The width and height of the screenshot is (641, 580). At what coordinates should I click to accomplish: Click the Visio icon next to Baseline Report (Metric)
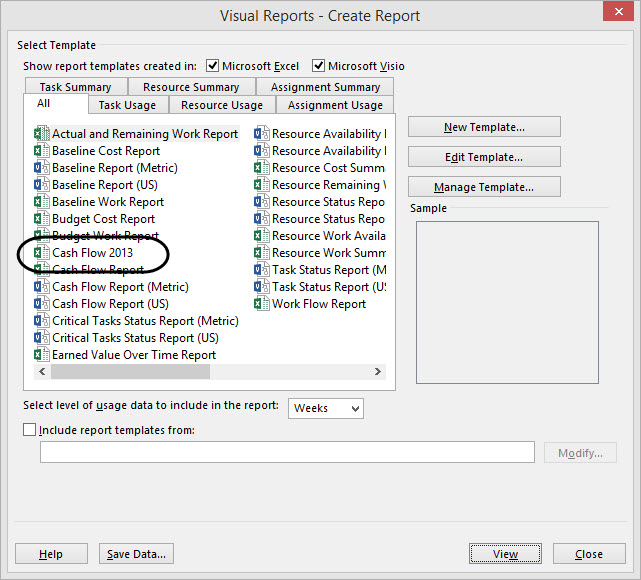tap(41, 168)
